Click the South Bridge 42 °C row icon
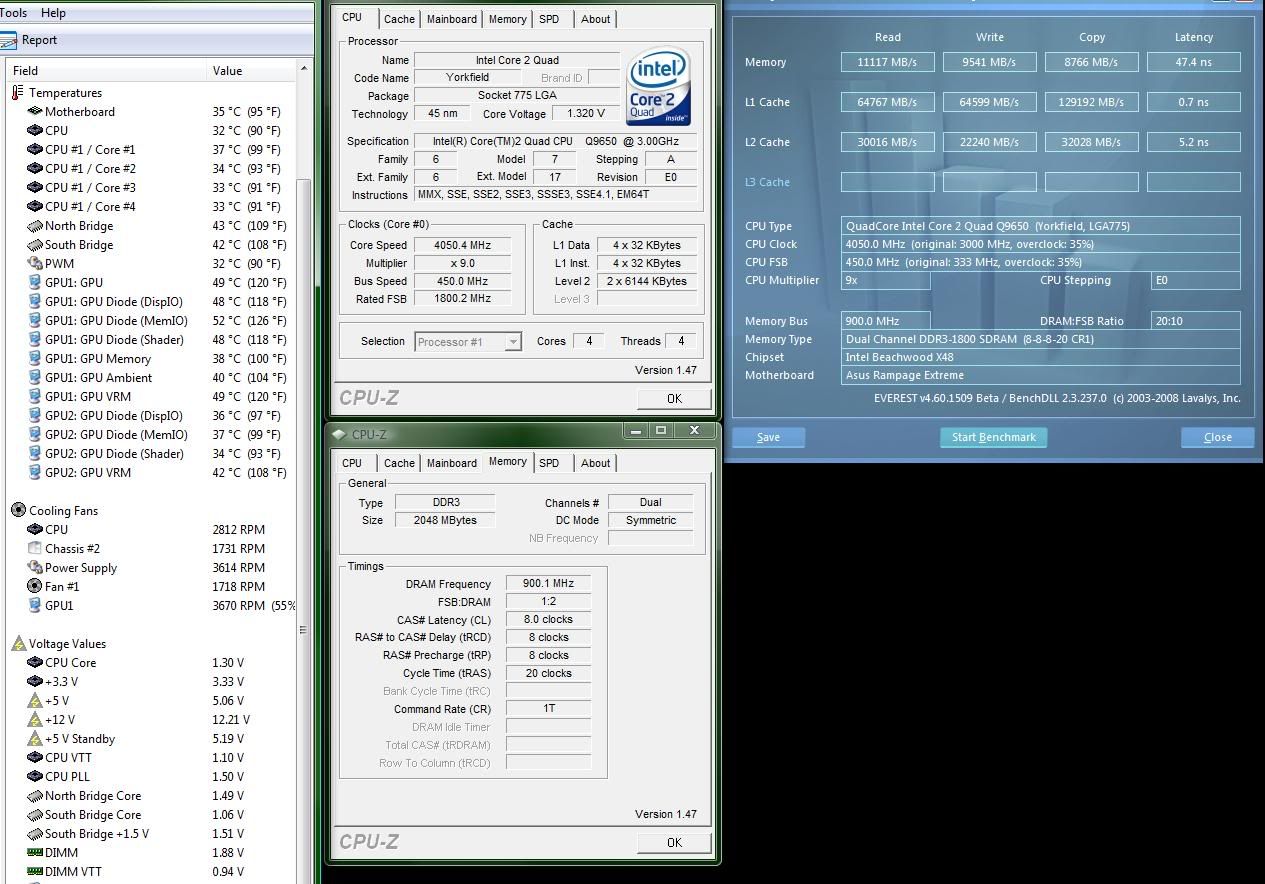The width and height of the screenshot is (1265, 884). 35,245
